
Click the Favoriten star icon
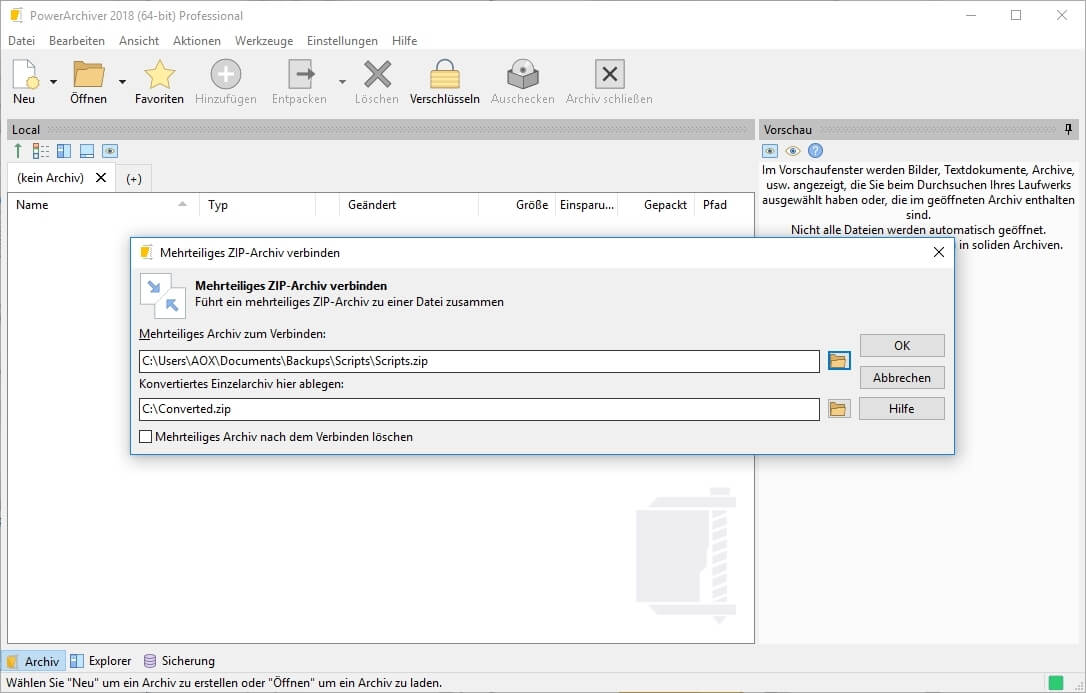(159, 75)
